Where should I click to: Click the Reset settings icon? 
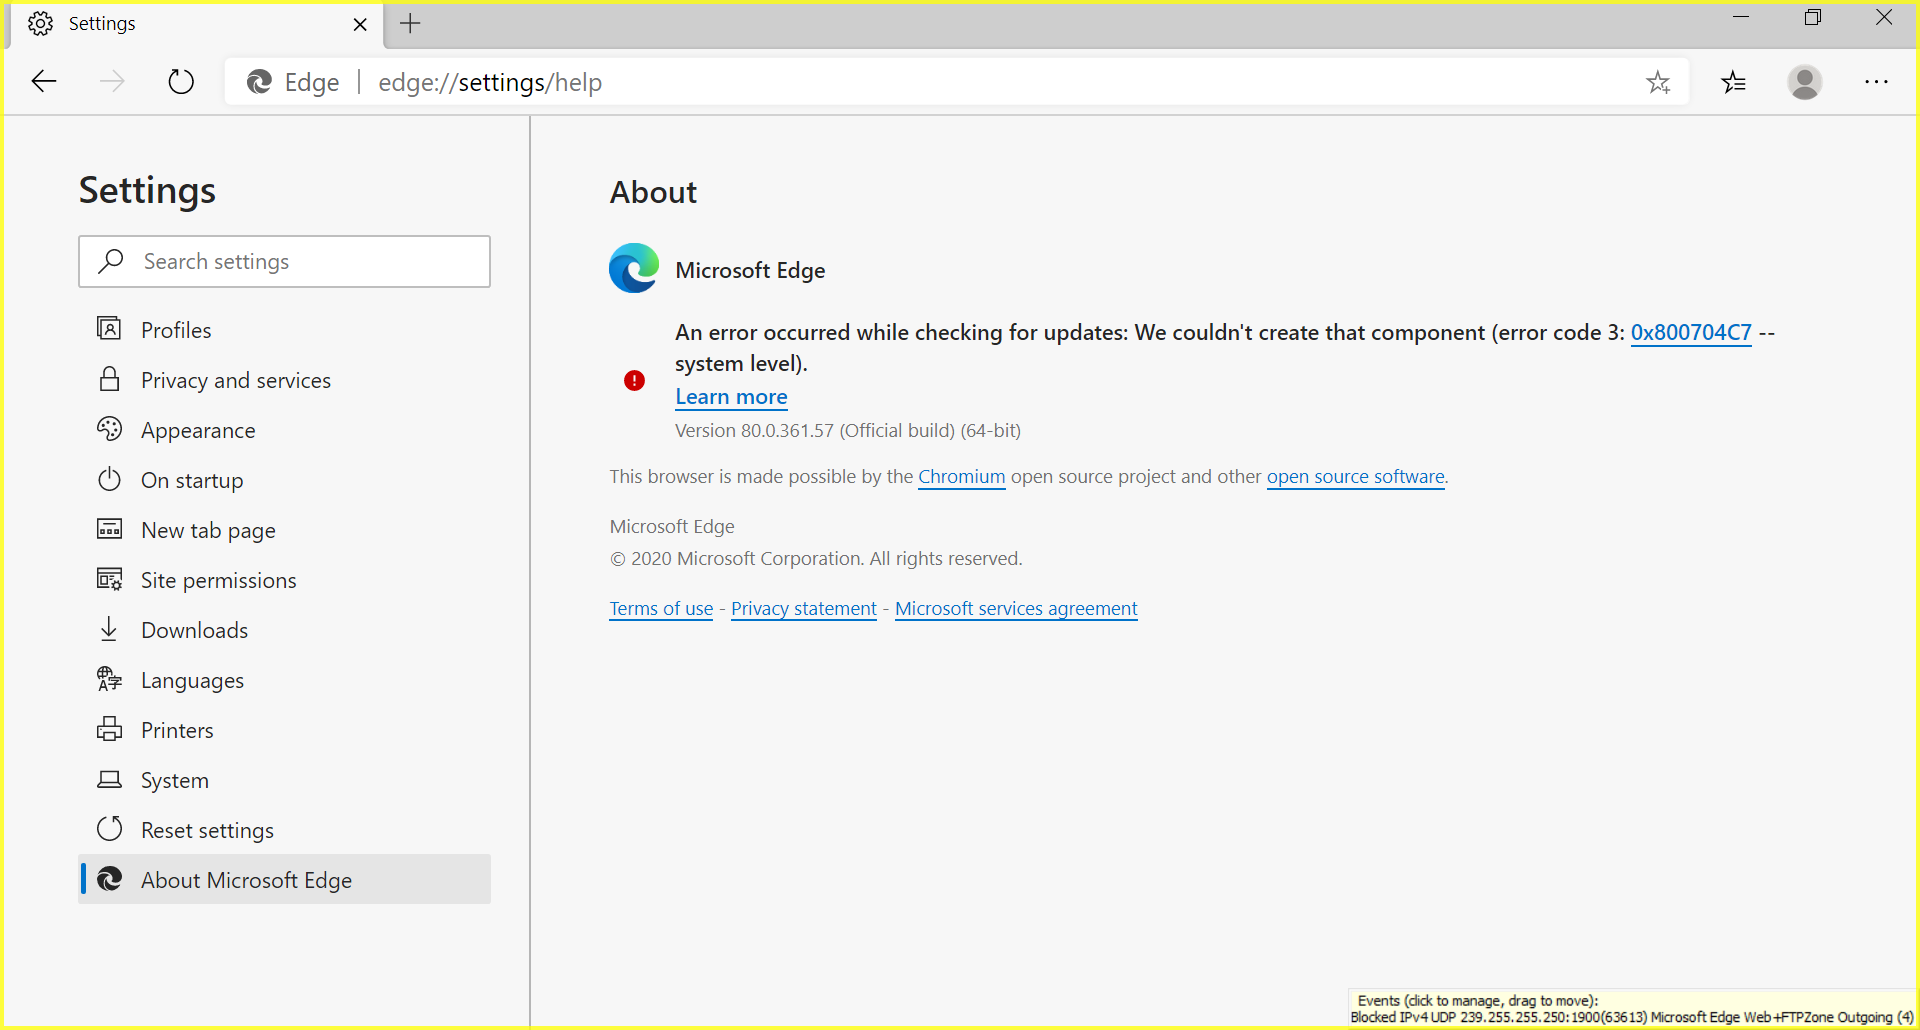click(x=109, y=829)
